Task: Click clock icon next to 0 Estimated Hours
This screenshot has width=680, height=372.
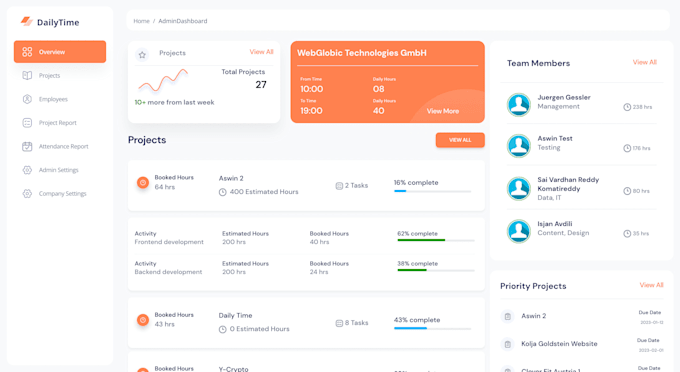Action: click(222, 330)
